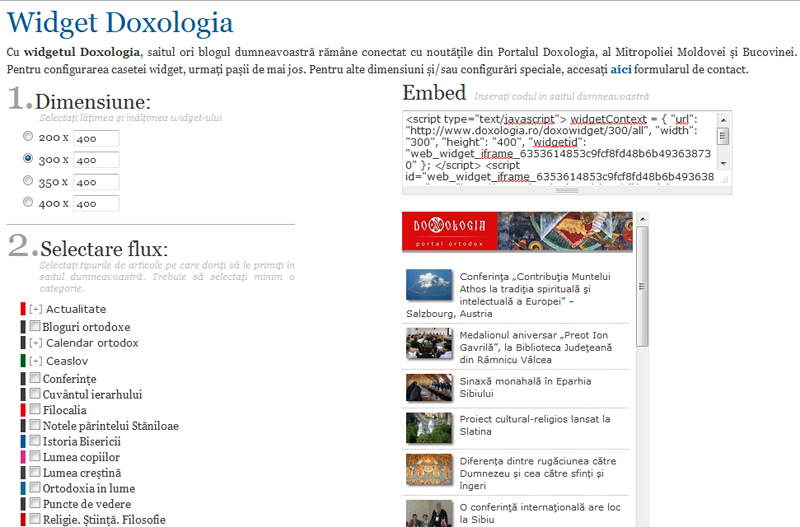Viewport: 800px width, 527px height.
Task: Select the 350 x width radio button
Action: click(28, 181)
